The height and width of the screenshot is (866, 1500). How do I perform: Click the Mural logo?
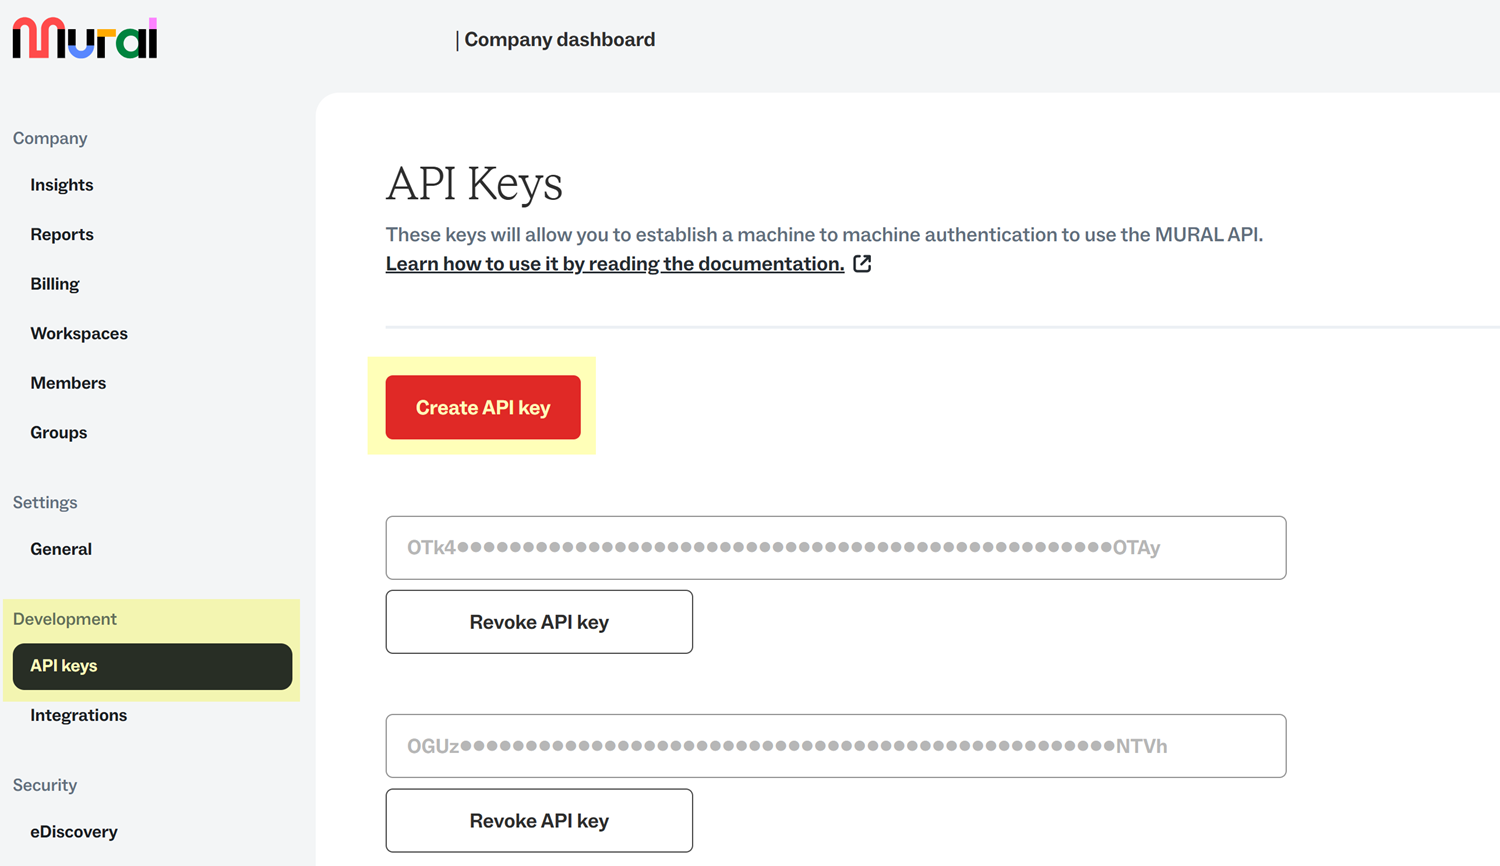pos(85,39)
